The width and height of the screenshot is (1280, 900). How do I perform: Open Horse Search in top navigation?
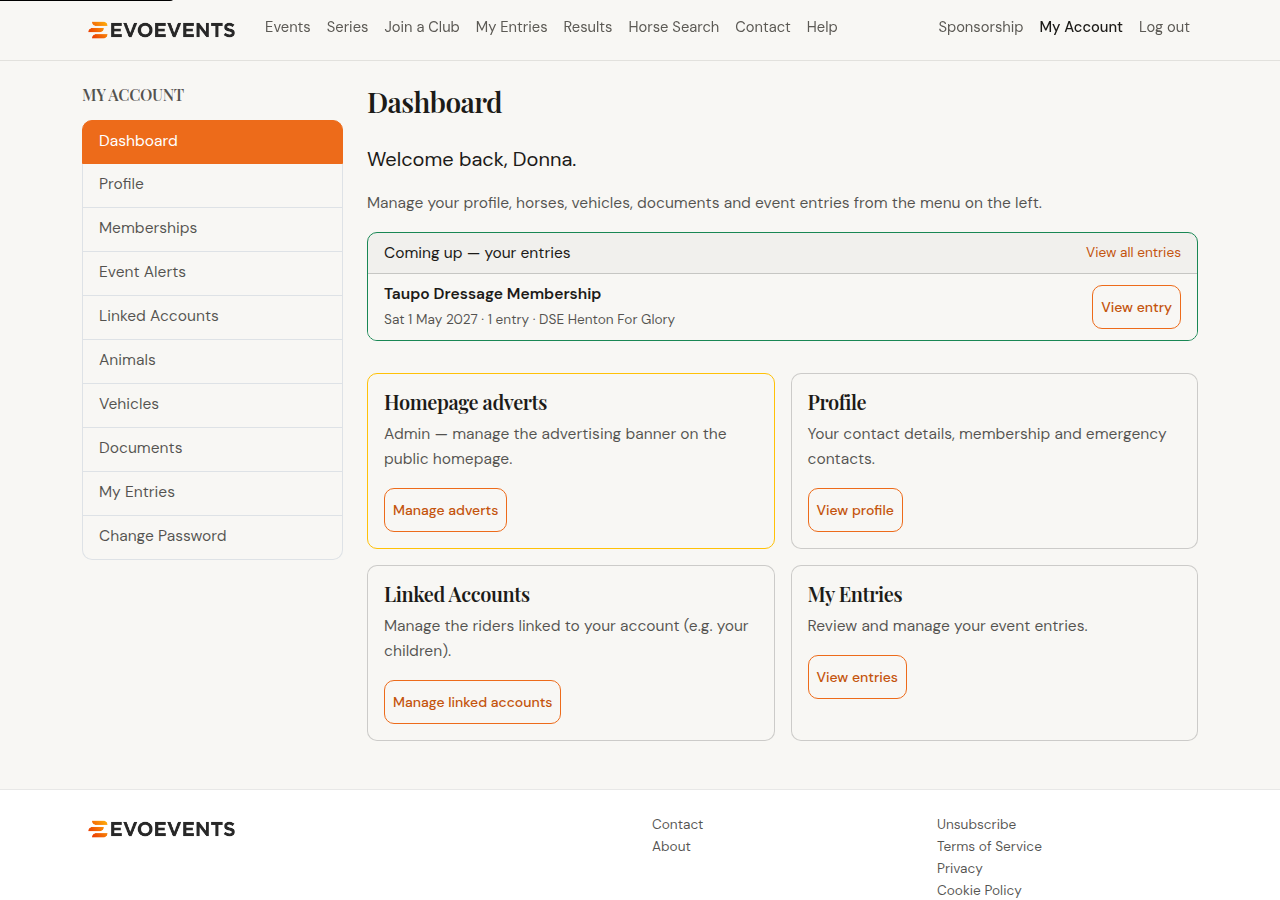pyautogui.click(x=673, y=27)
